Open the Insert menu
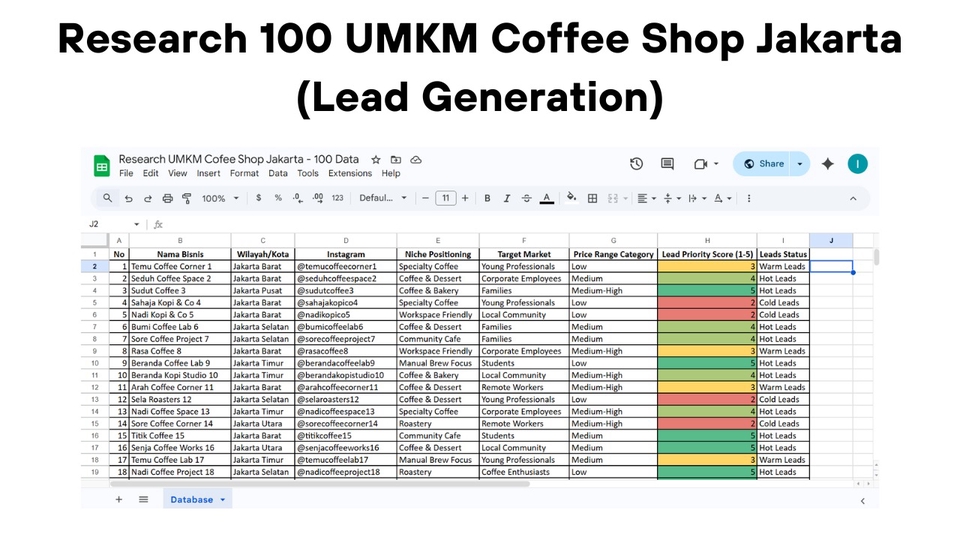Screen dimensions: 960x540 208,173
